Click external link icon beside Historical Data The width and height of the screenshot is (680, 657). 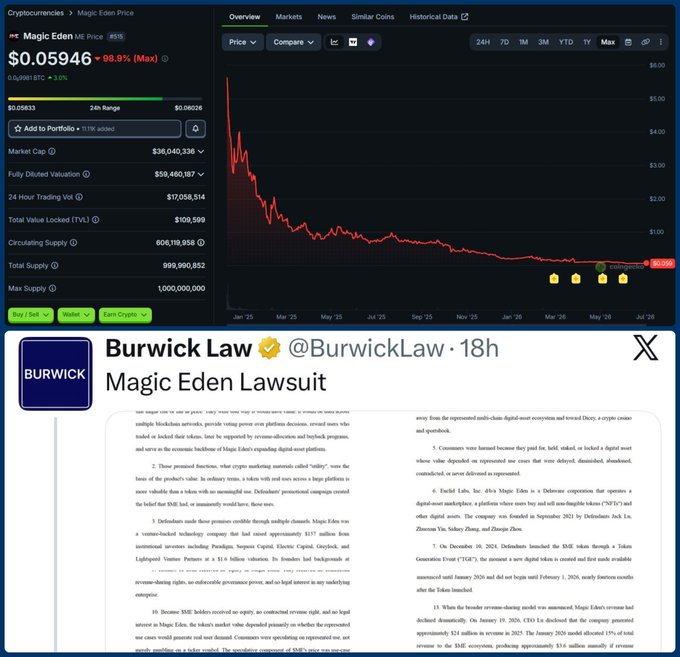(x=464, y=16)
